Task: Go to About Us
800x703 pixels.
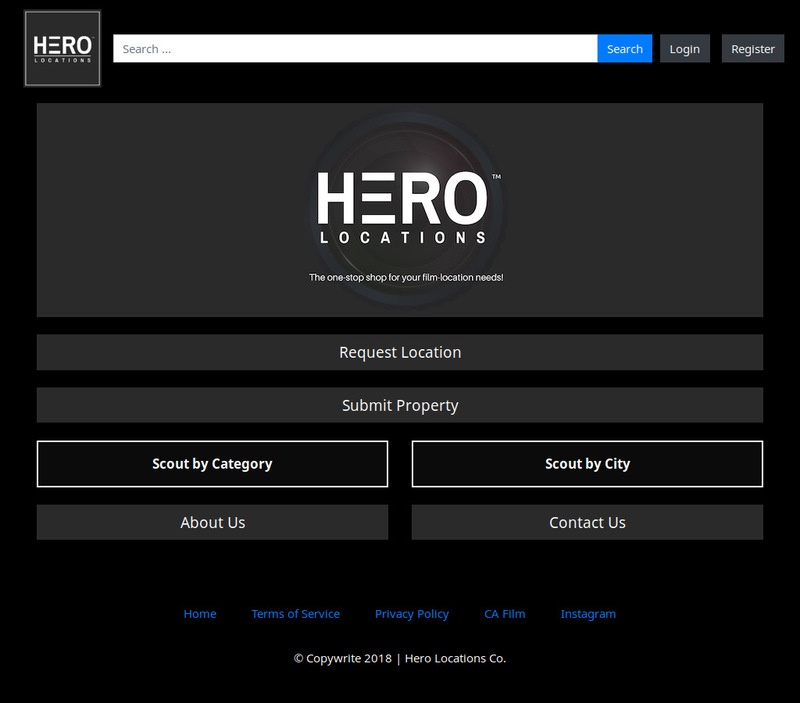Action: click(212, 522)
